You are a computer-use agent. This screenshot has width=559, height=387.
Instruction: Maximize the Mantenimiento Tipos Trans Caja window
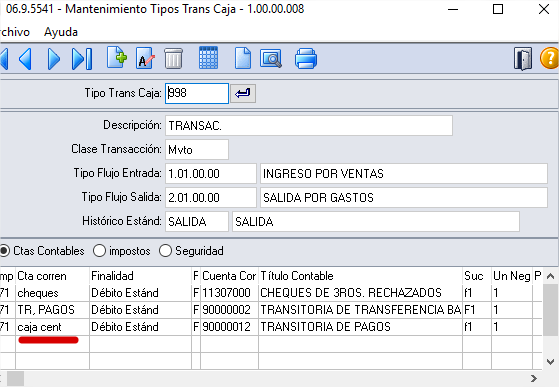tap(498, 9)
